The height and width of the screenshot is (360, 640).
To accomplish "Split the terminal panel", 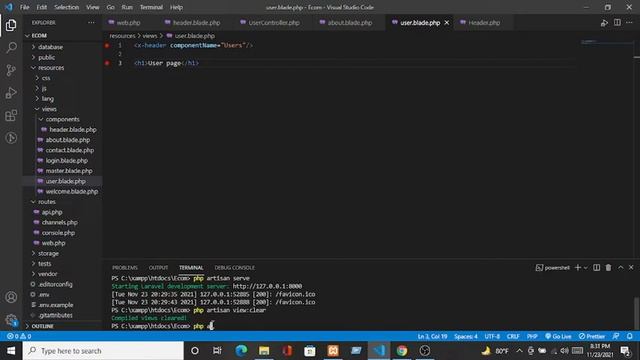I will (596, 267).
